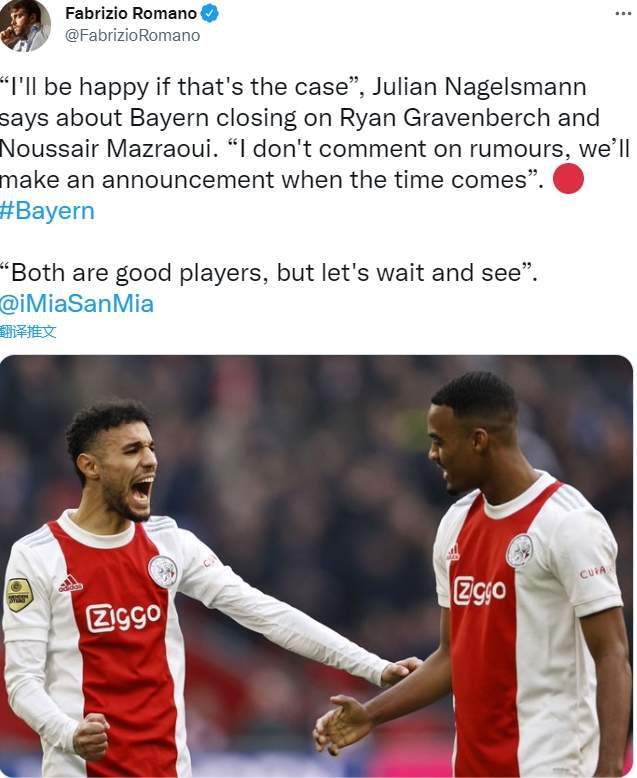Click 翻译推文 to translate the tweet
The width and height of the screenshot is (637, 778).
click(x=28, y=331)
